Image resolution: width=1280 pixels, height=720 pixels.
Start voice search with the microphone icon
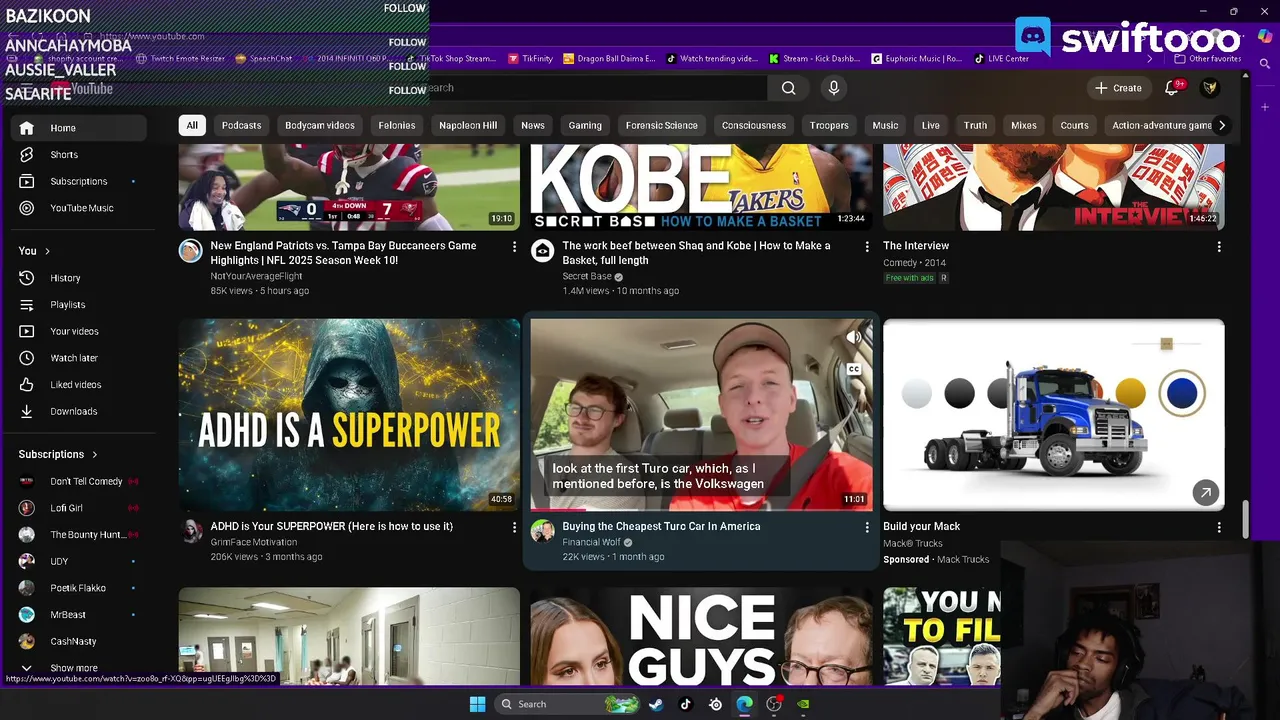834,88
